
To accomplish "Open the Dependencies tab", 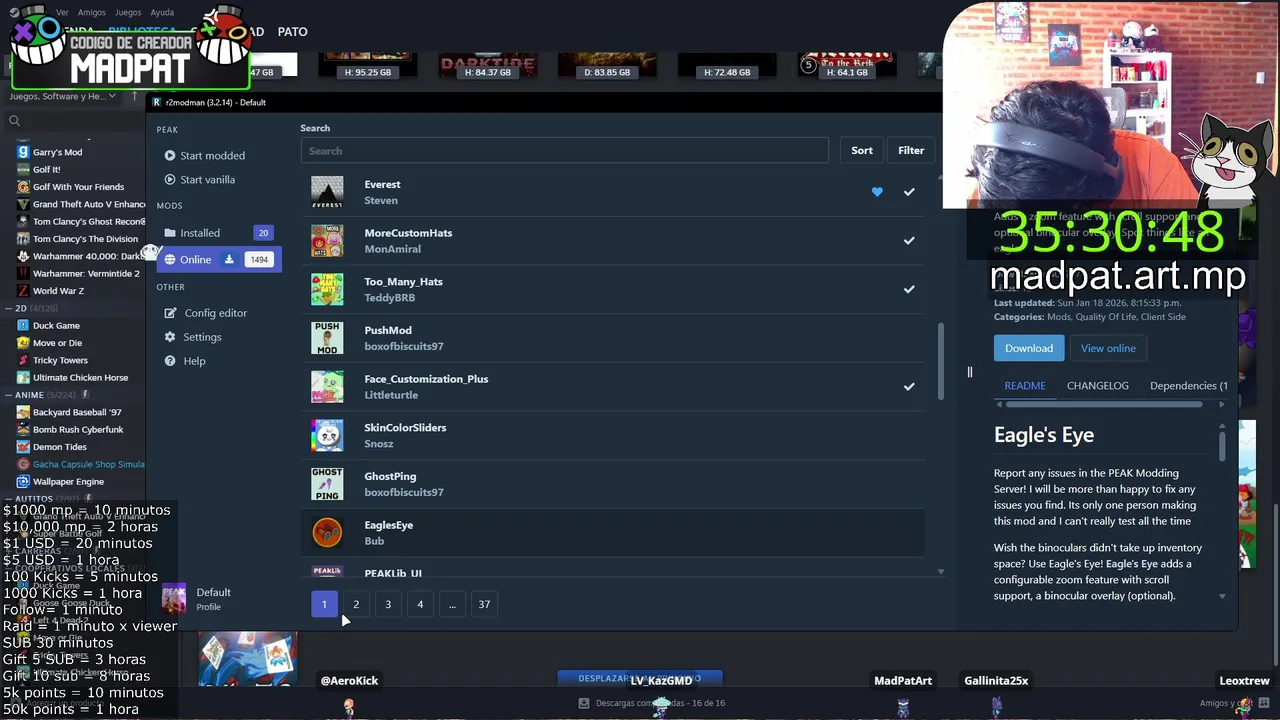I will (x=1188, y=385).
